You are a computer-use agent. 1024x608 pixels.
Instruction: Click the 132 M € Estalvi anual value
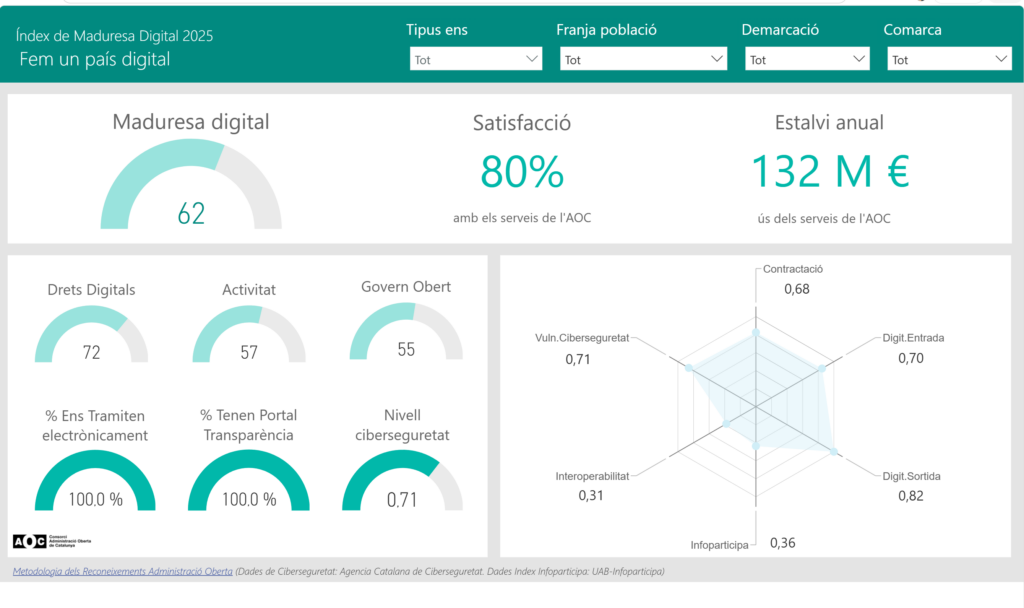(x=830, y=171)
